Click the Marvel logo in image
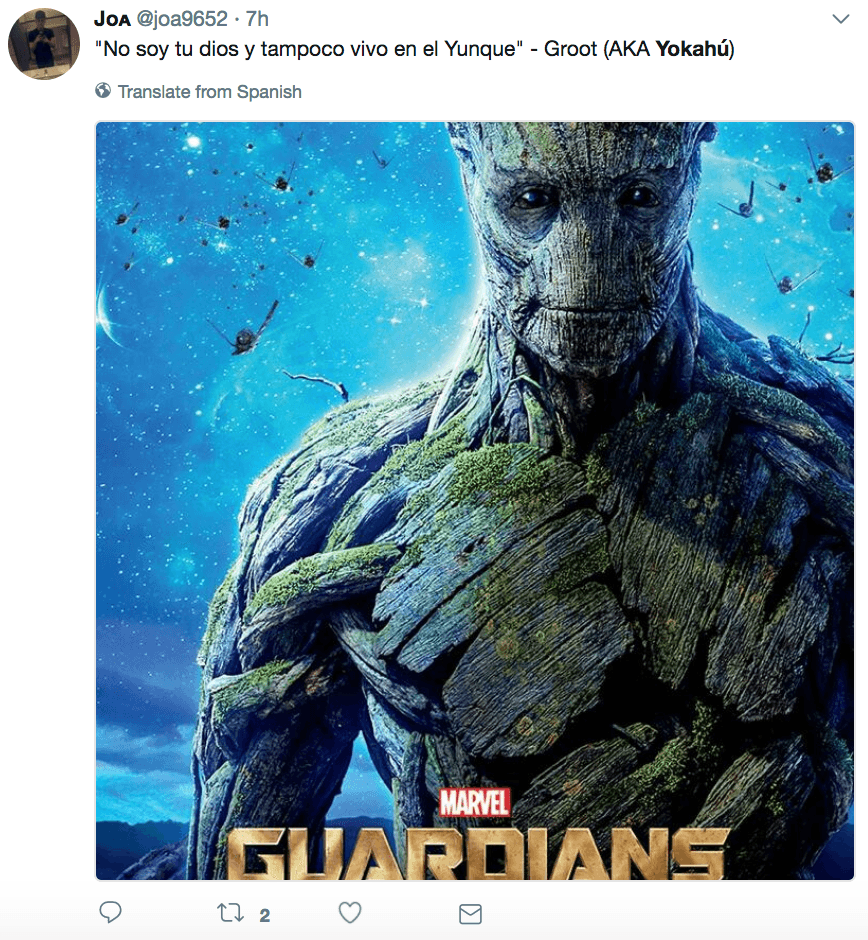This screenshot has width=868, height=940. pyautogui.click(x=475, y=803)
